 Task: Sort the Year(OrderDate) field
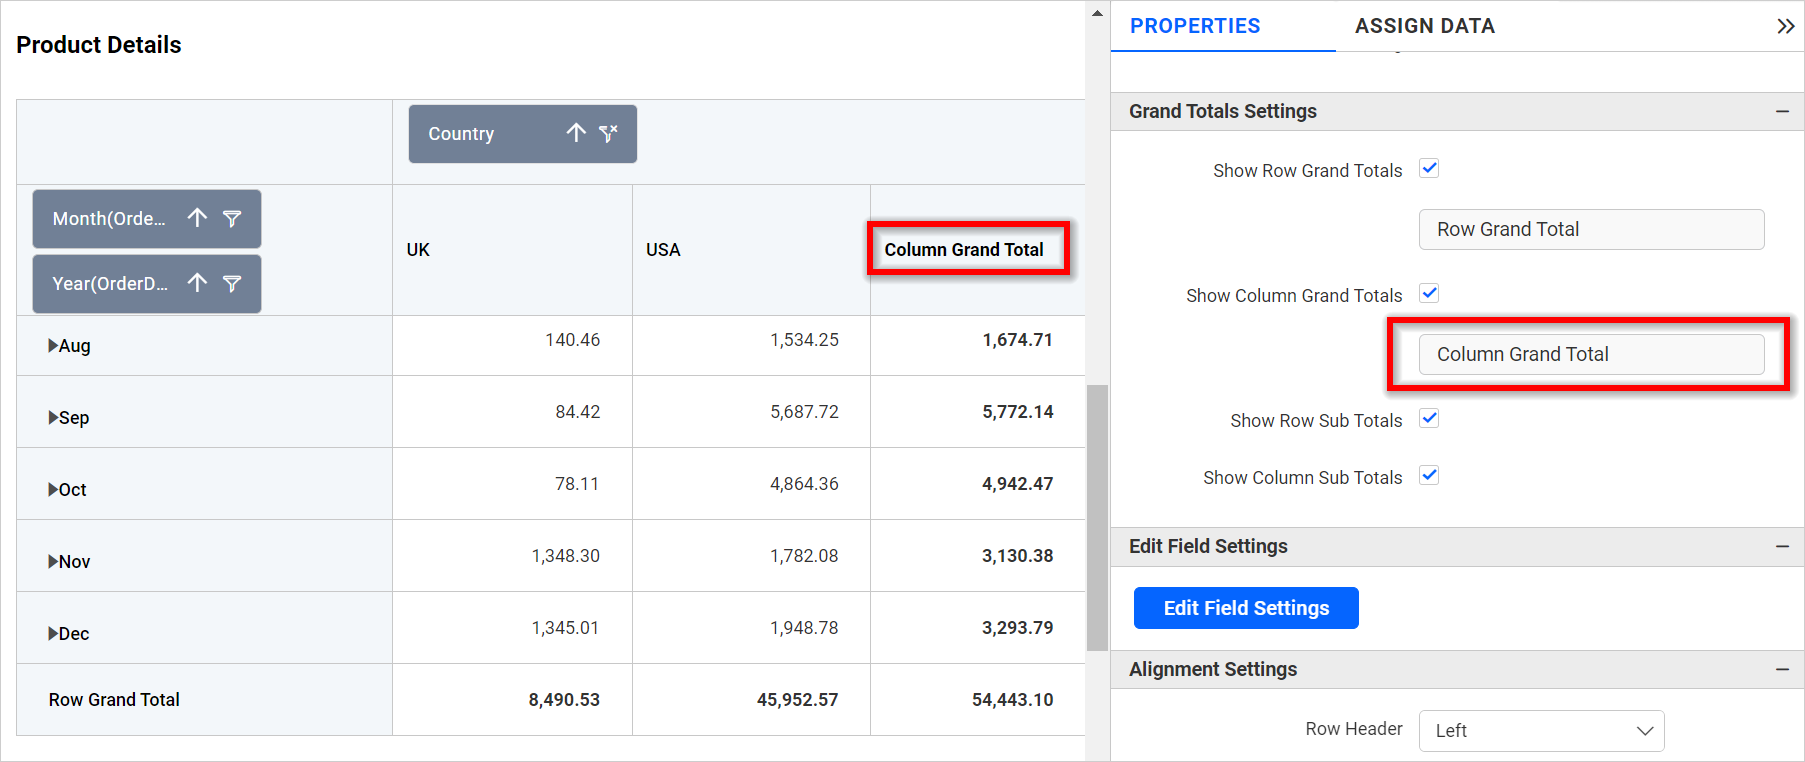tap(197, 283)
